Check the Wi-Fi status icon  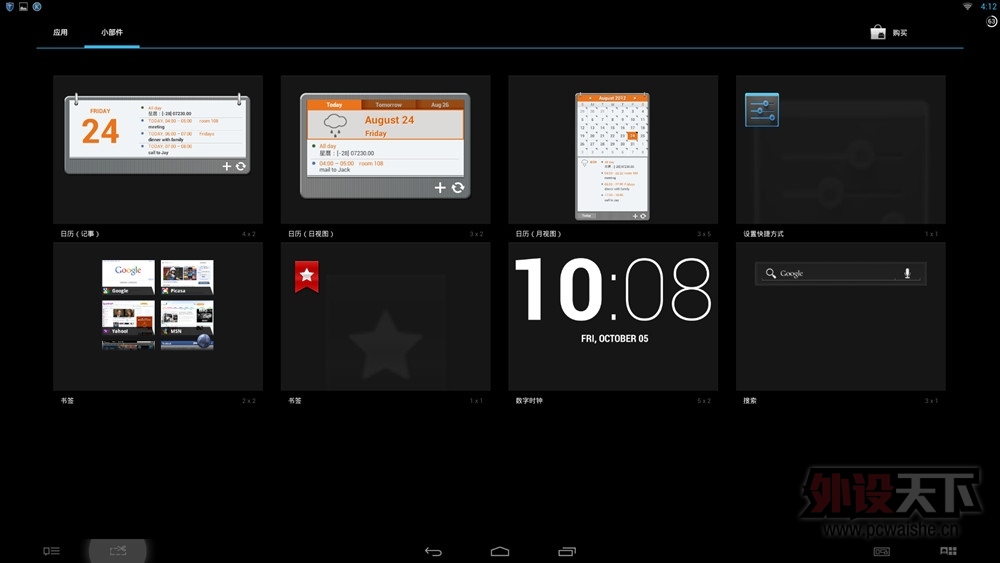point(967,6)
